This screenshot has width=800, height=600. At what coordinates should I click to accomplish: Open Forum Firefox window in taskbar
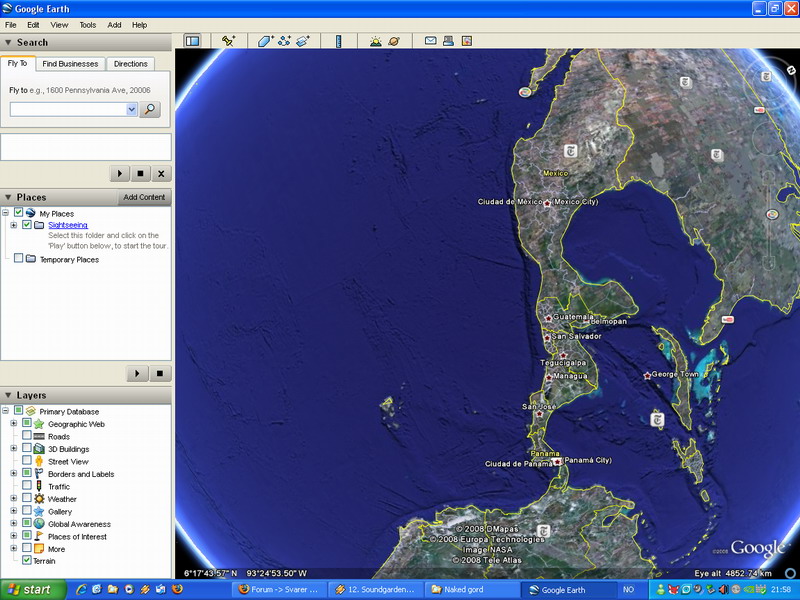280,590
